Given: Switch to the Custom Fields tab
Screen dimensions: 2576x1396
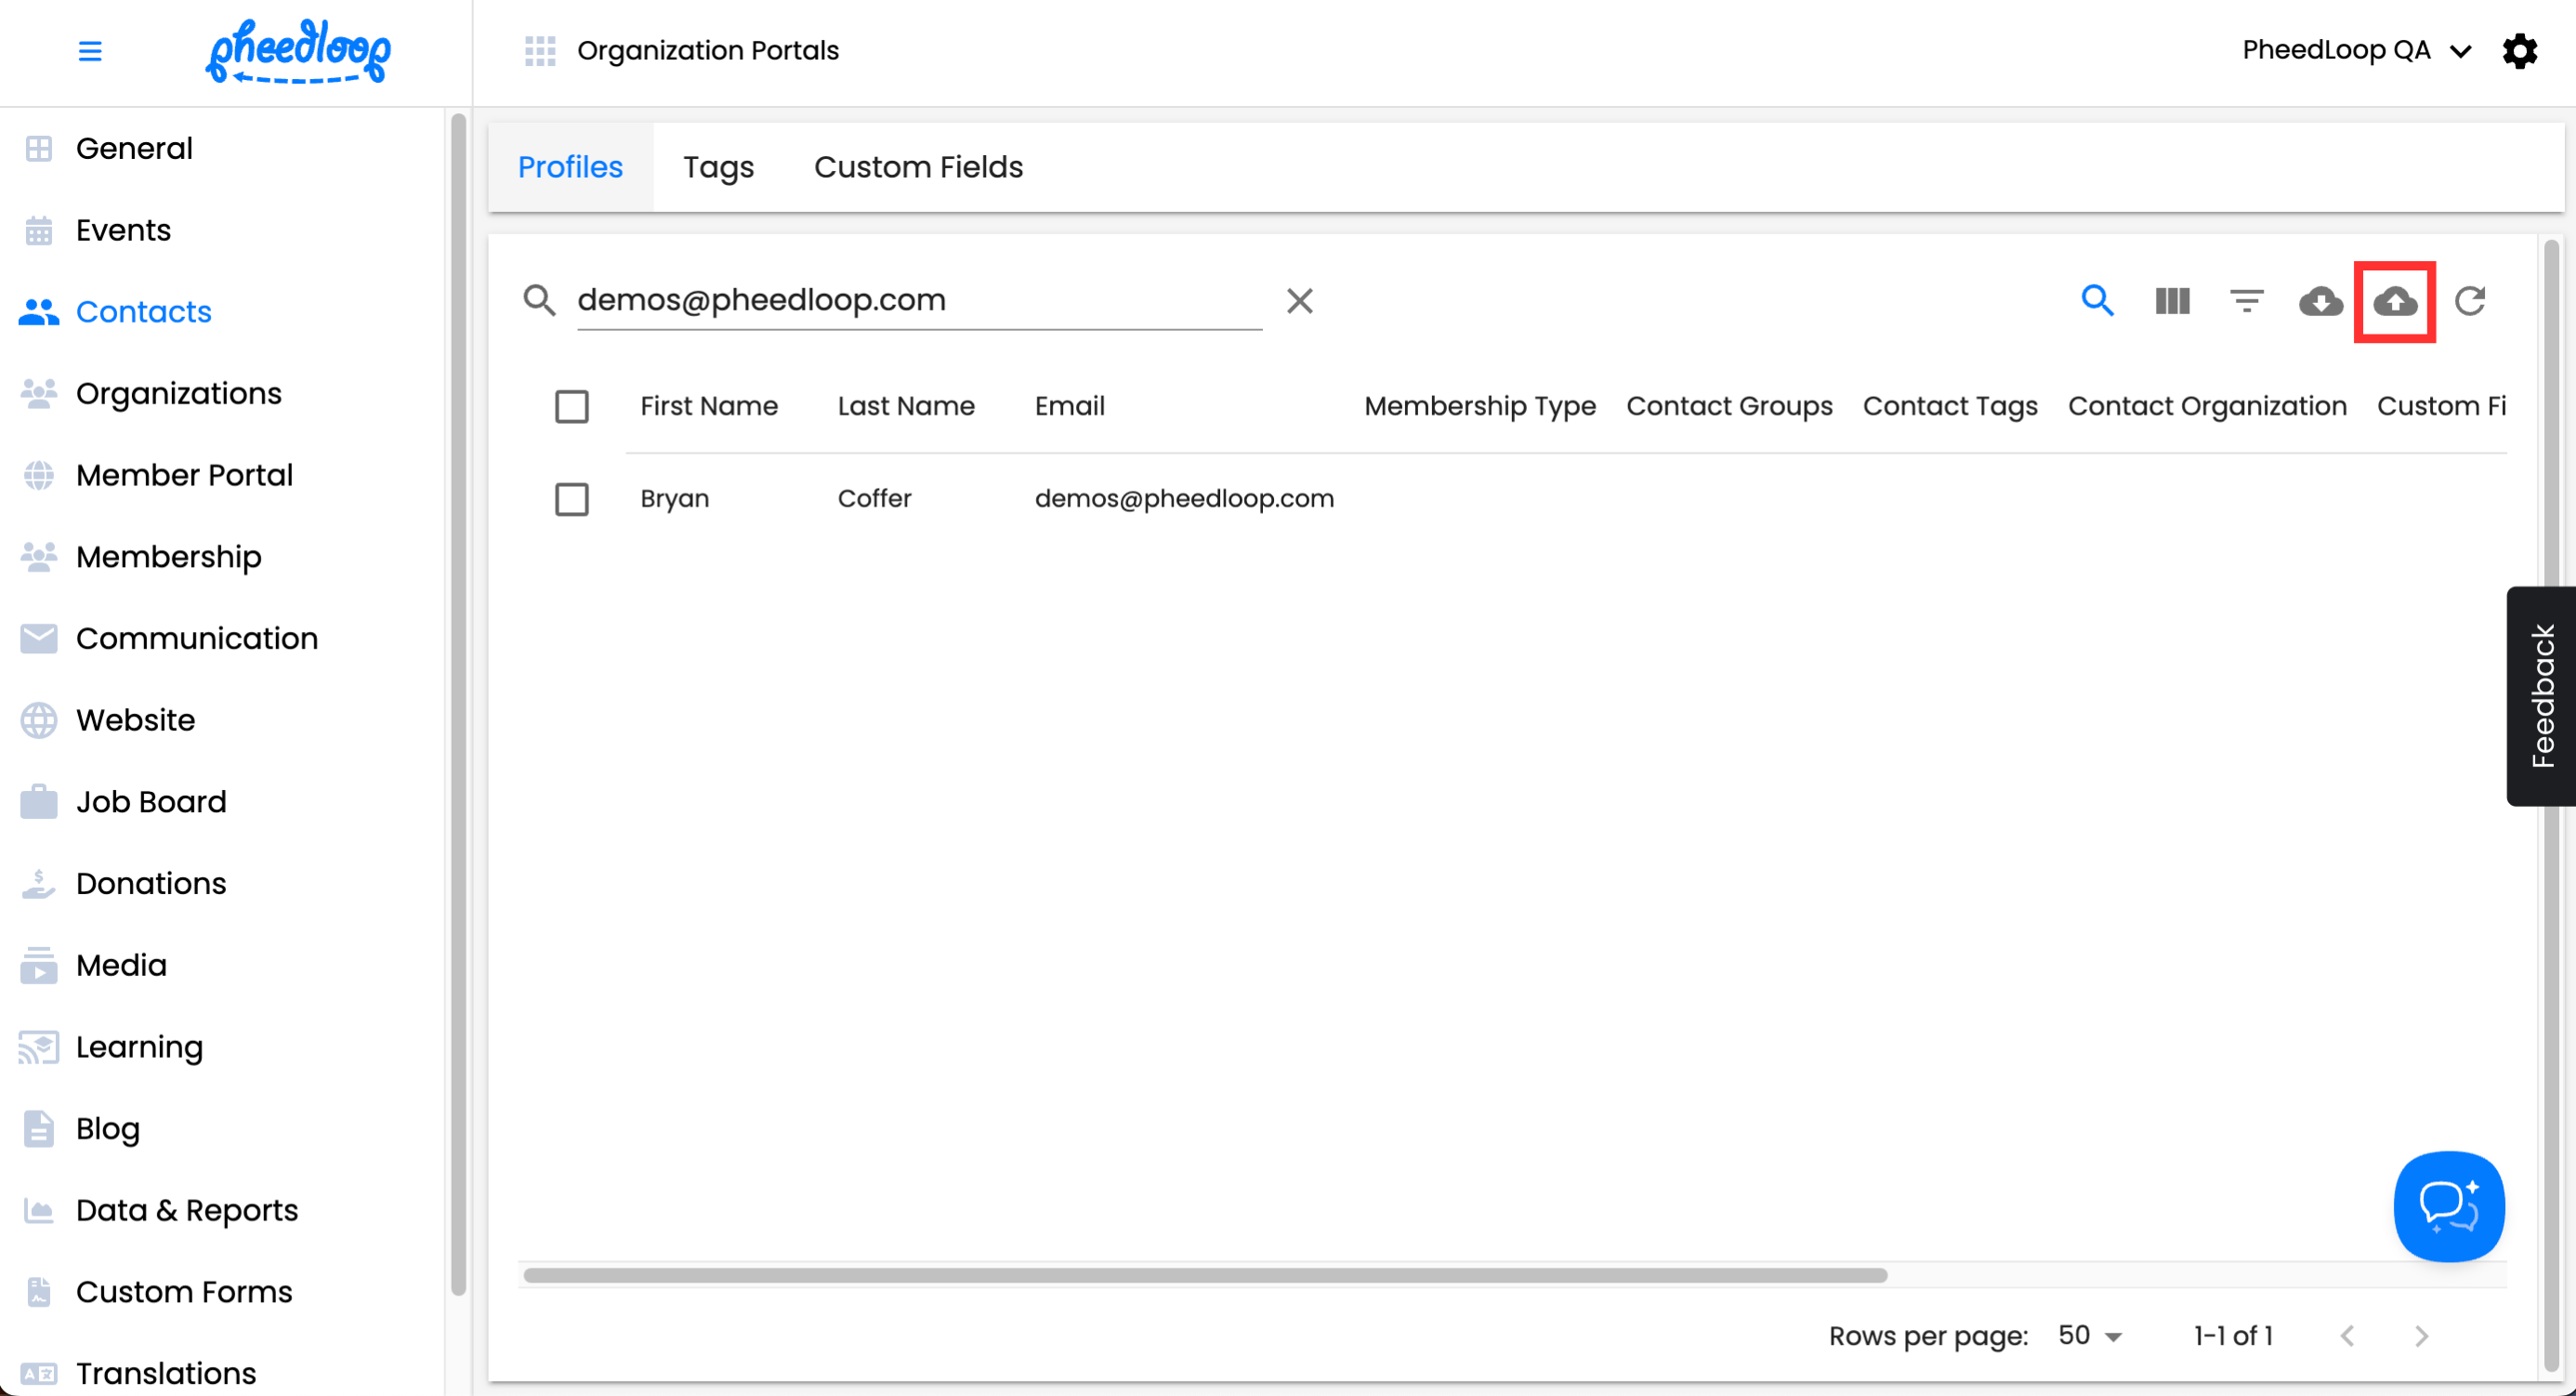Looking at the screenshot, I should tap(918, 167).
